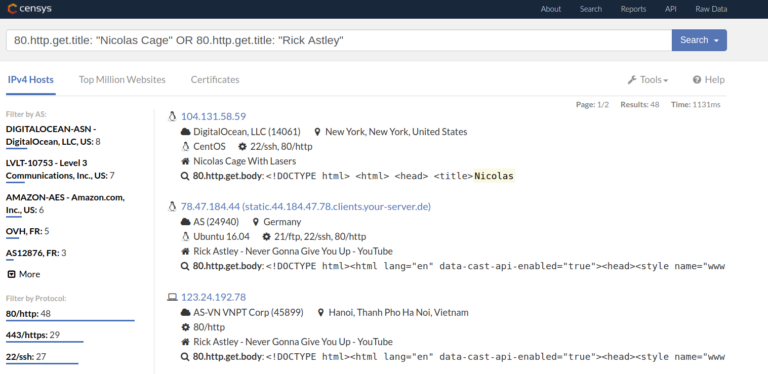Viewport: 768px width, 374px height.
Task: Click the laptop icon beside 123.24.192.78
Action: click(x=172, y=297)
